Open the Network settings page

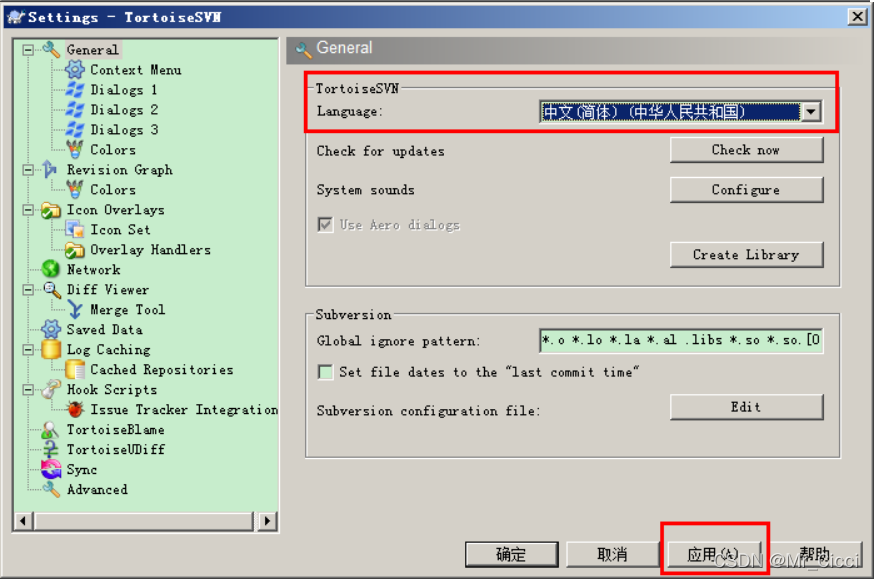(93, 270)
